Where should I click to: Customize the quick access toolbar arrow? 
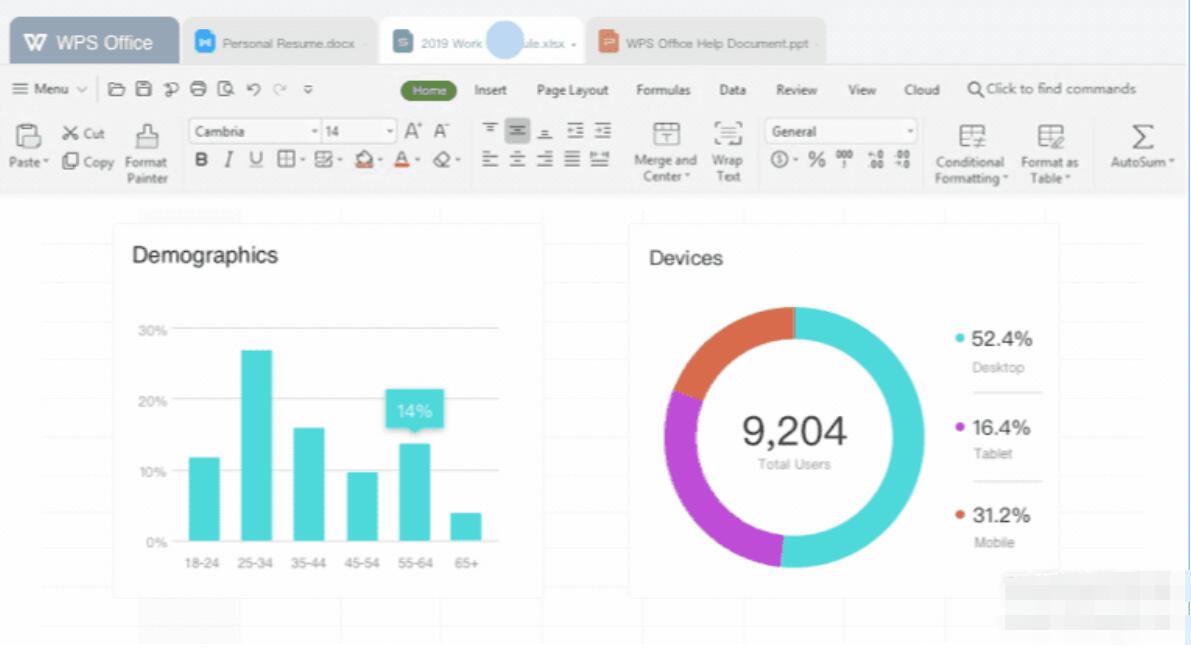pyautogui.click(x=308, y=90)
